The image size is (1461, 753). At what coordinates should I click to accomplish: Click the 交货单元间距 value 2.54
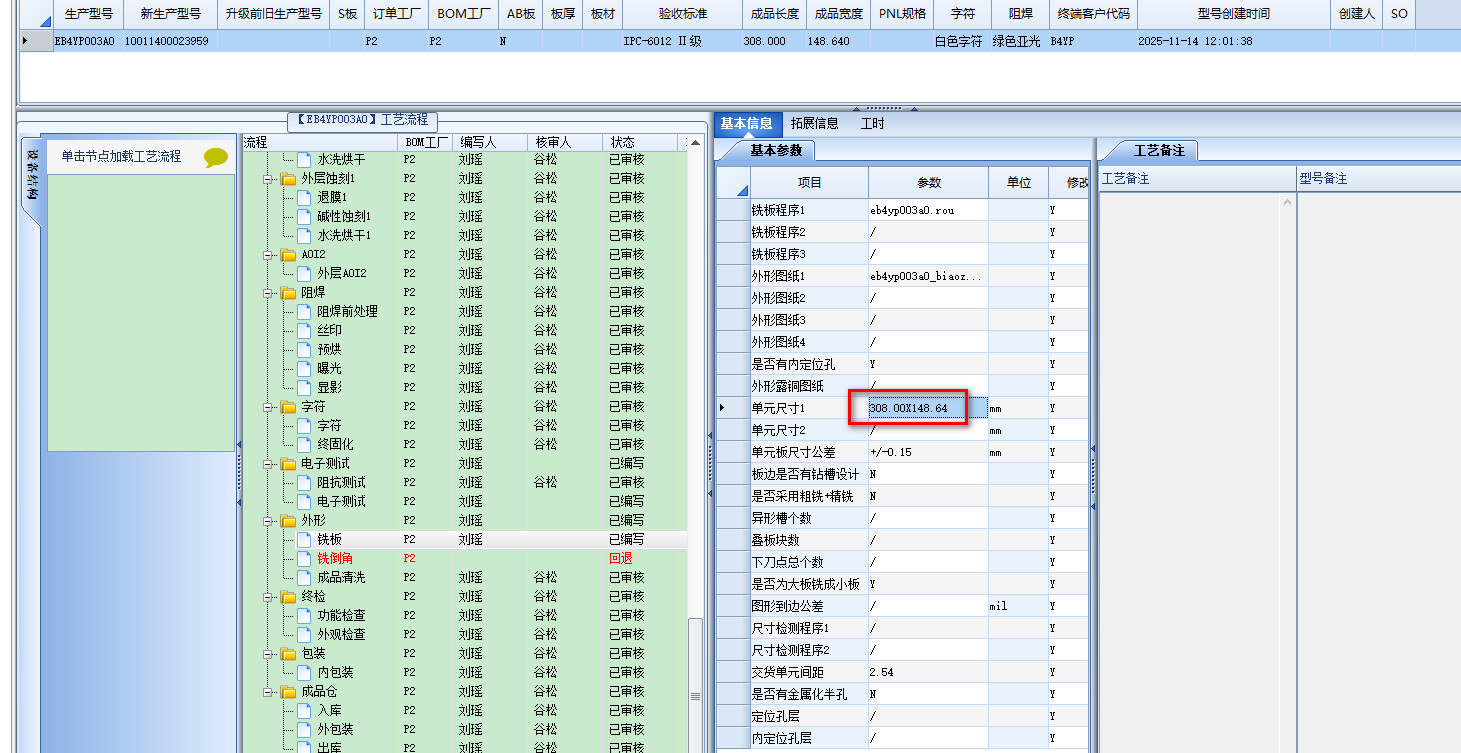point(928,672)
